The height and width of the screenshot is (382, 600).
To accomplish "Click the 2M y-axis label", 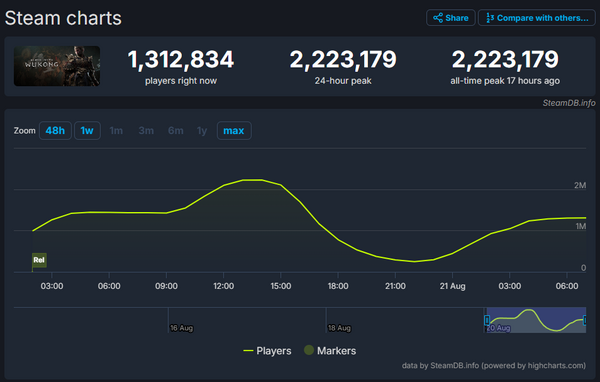I will (x=580, y=185).
